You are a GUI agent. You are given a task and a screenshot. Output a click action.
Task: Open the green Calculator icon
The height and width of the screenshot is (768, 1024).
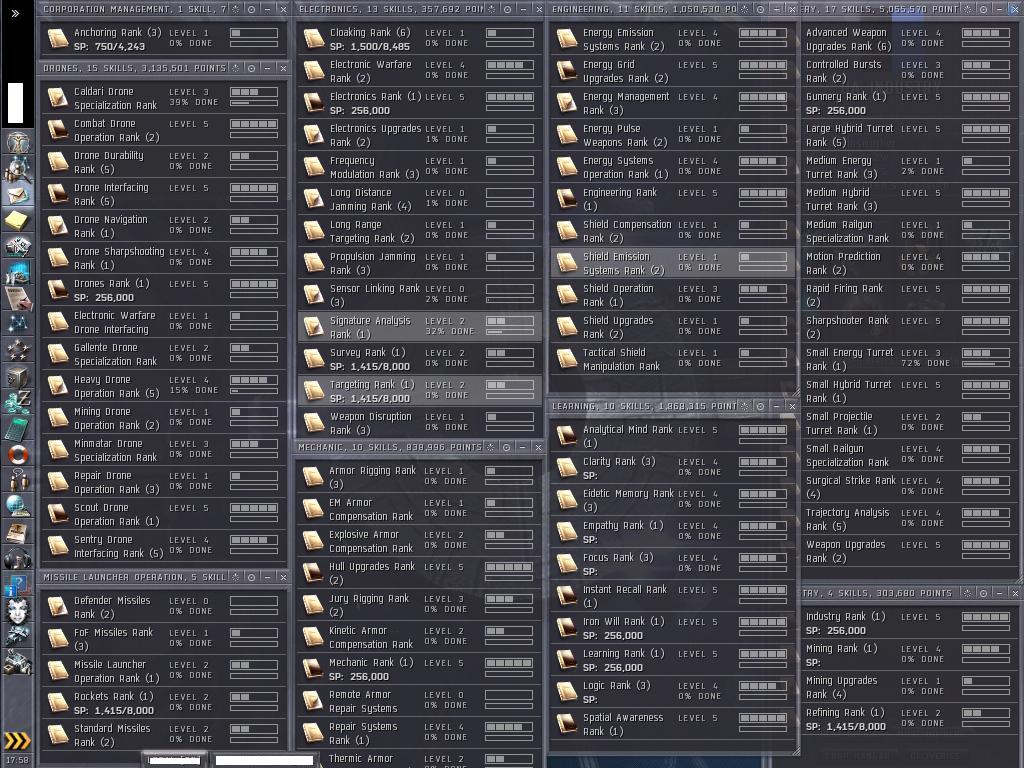click(x=17, y=428)
